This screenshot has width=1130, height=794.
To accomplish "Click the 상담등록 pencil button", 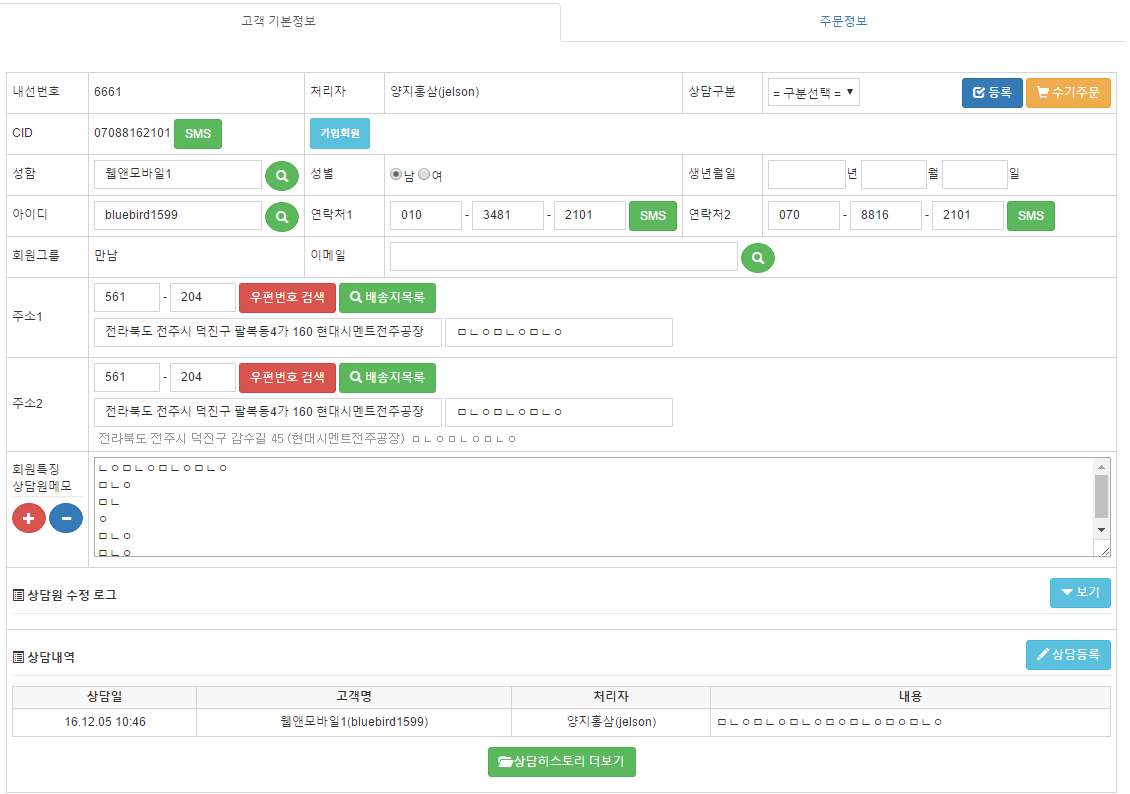I will (1068, 655).
